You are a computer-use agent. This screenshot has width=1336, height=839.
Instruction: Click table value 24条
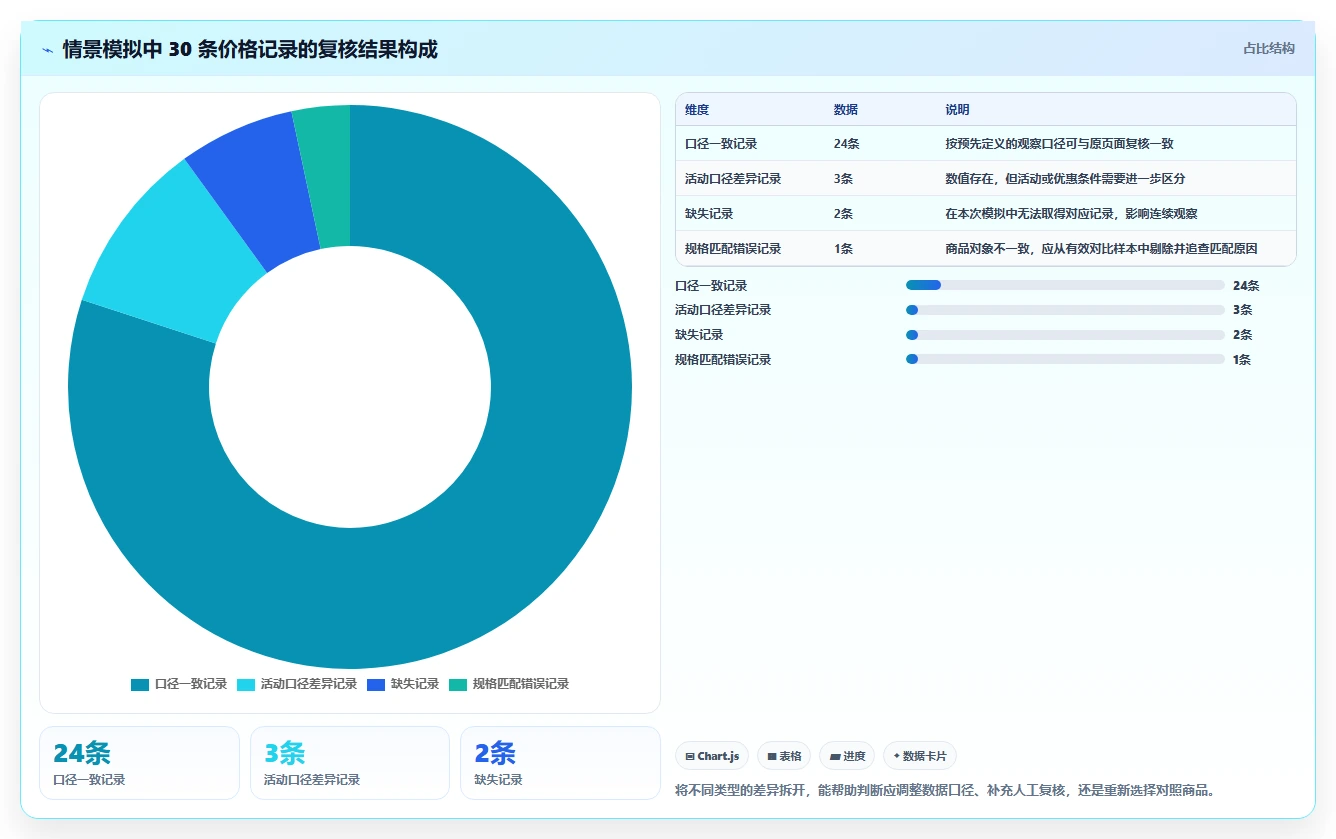[846, 144]
